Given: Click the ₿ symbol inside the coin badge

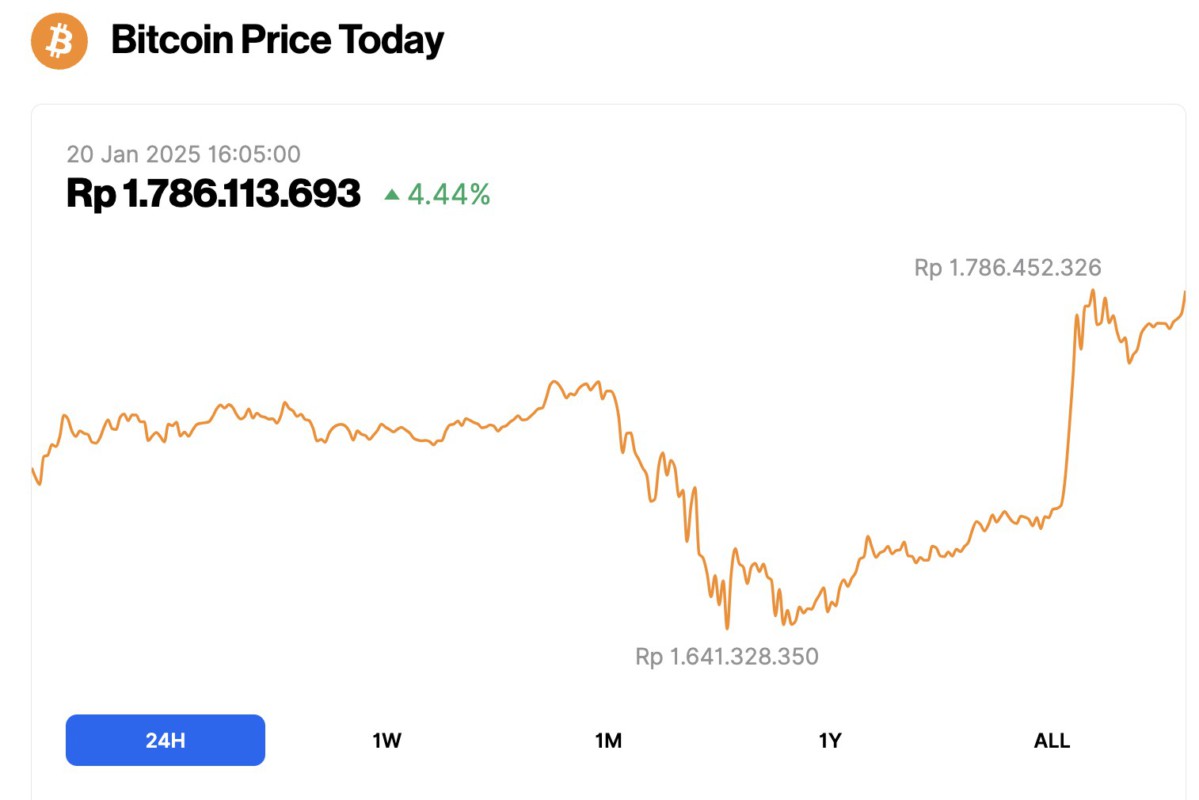Looking at the screenshot, I should click(59, 41).
